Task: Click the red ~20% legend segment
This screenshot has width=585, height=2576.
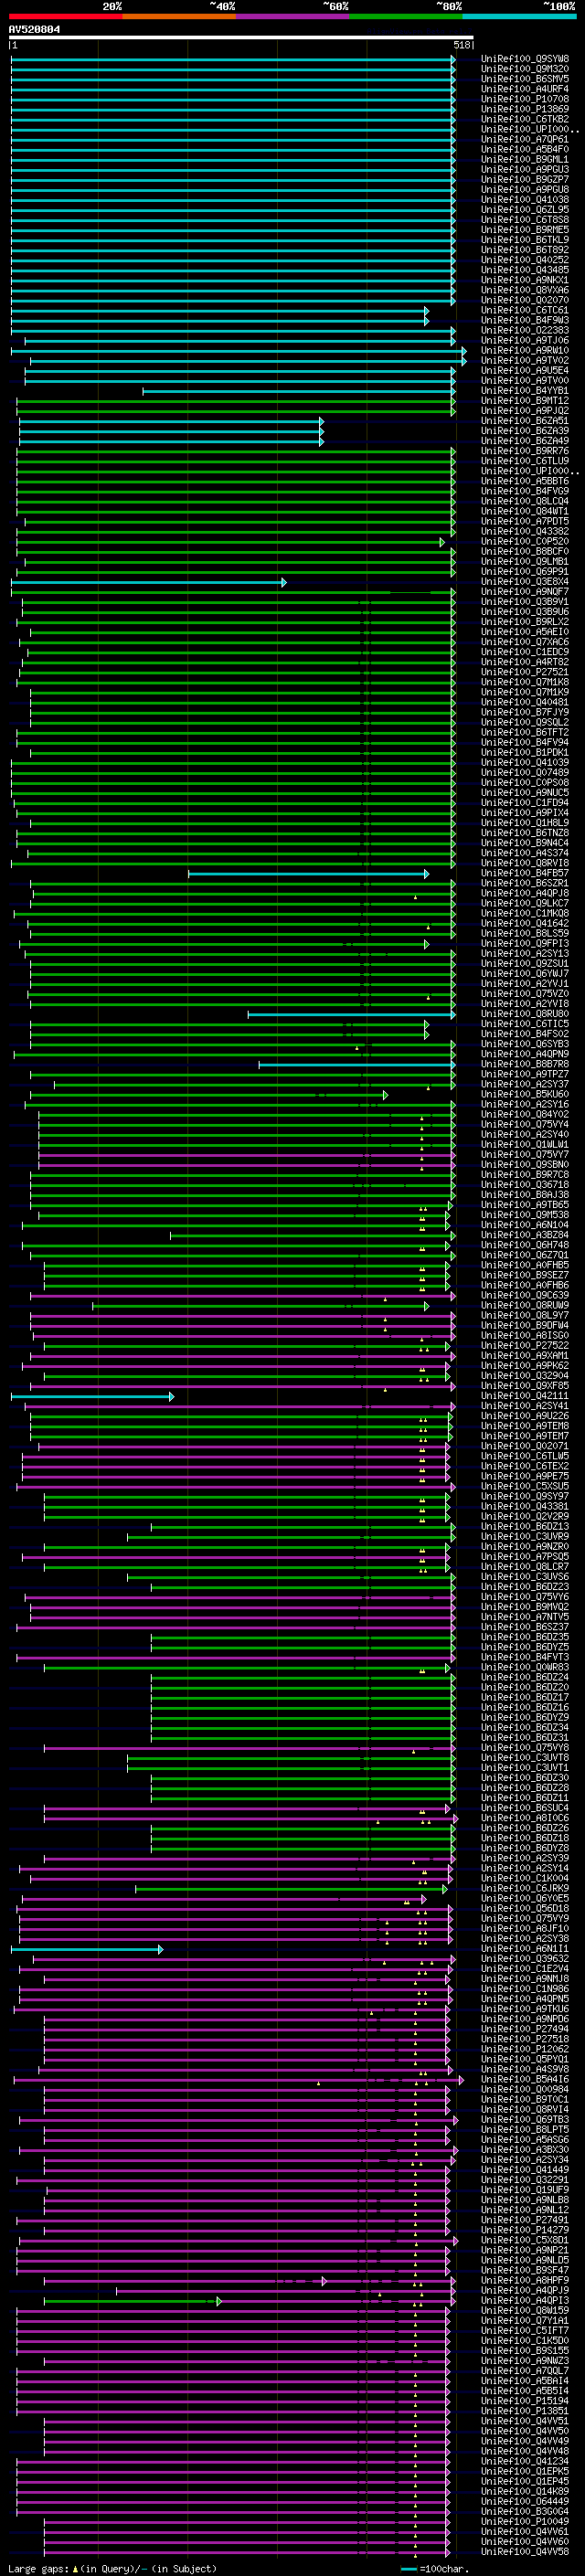Action: 66,16
